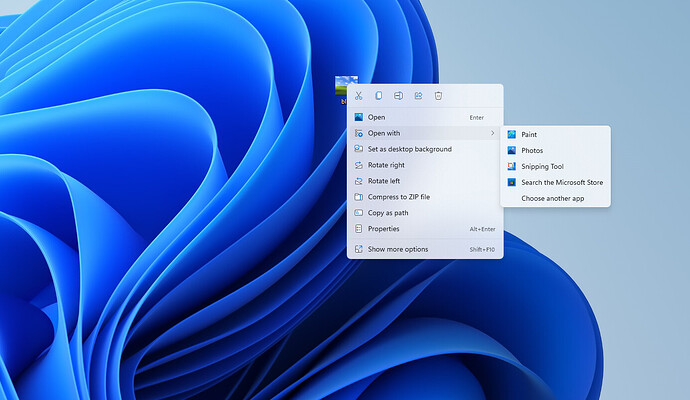Open the image with Paint
Screen dimensions: 690x400
[x=529, y=134]
